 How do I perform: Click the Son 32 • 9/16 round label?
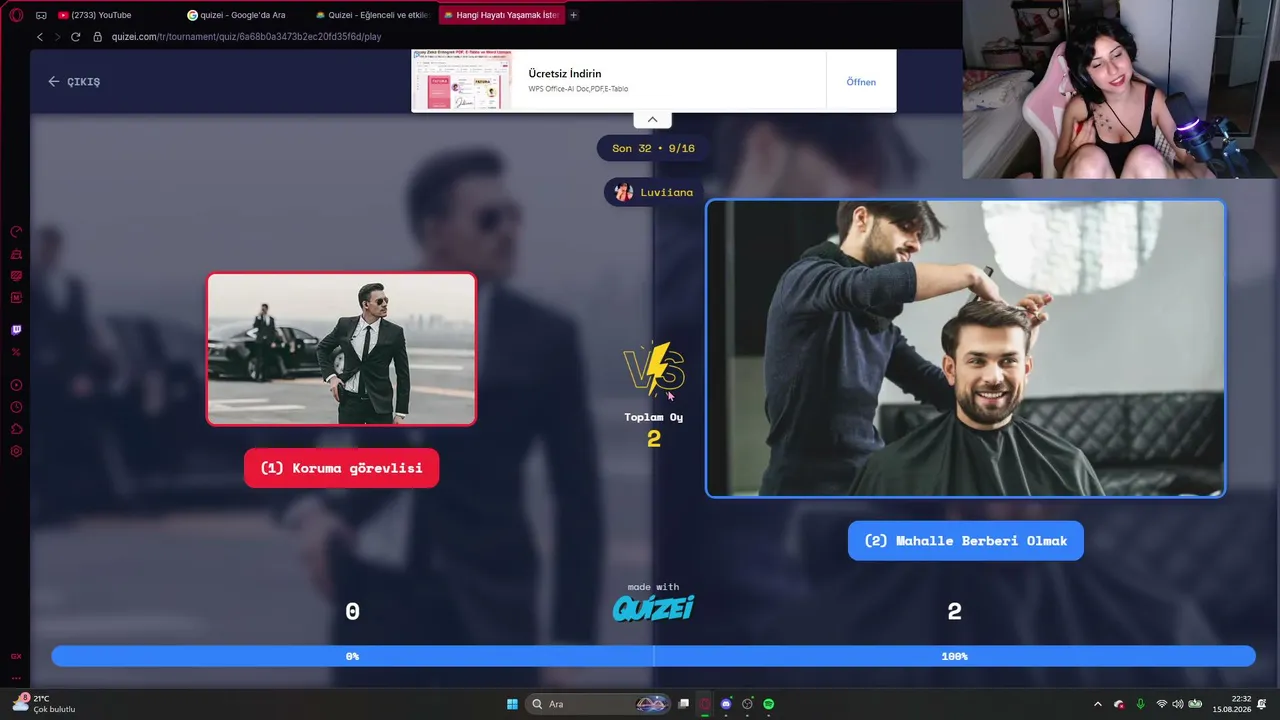(653, 148)
